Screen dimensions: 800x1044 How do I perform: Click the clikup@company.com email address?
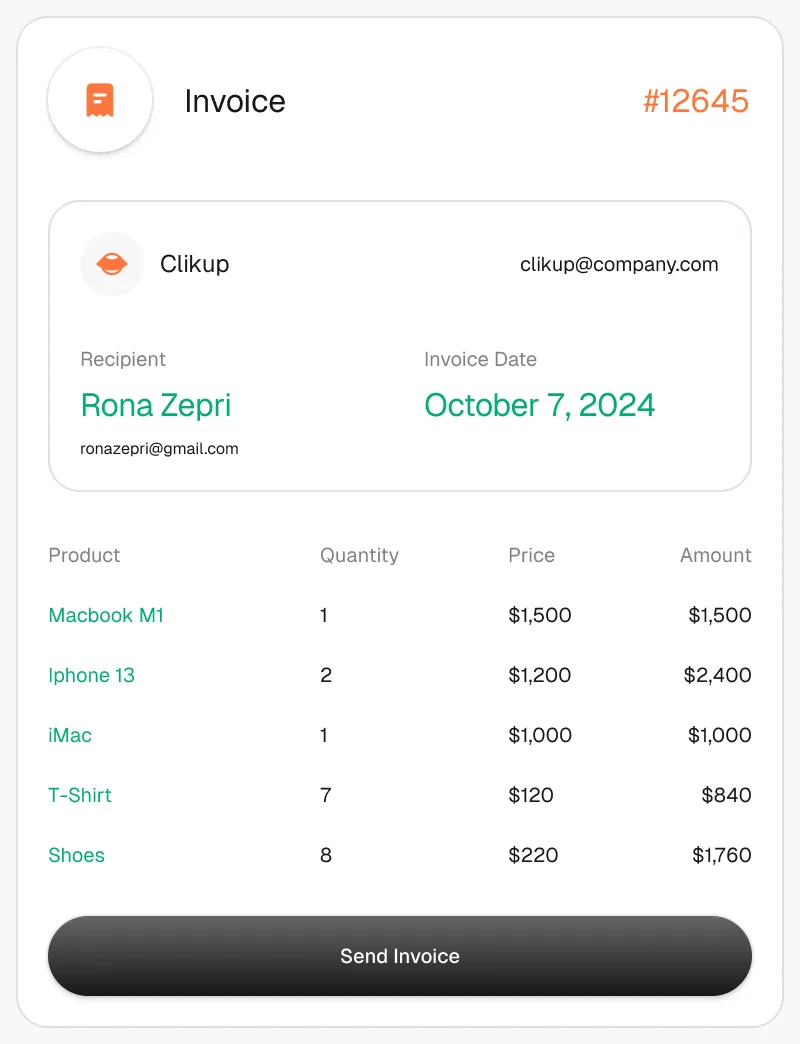click(619, 265)
